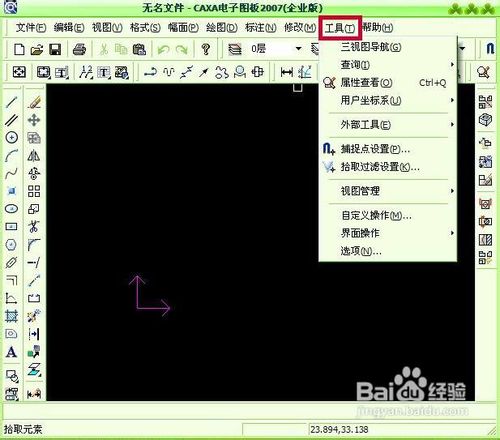Click the layer control icon beside 0层
Screen dimensions: 500x440
pyautogui.click(x=235, y=49)
